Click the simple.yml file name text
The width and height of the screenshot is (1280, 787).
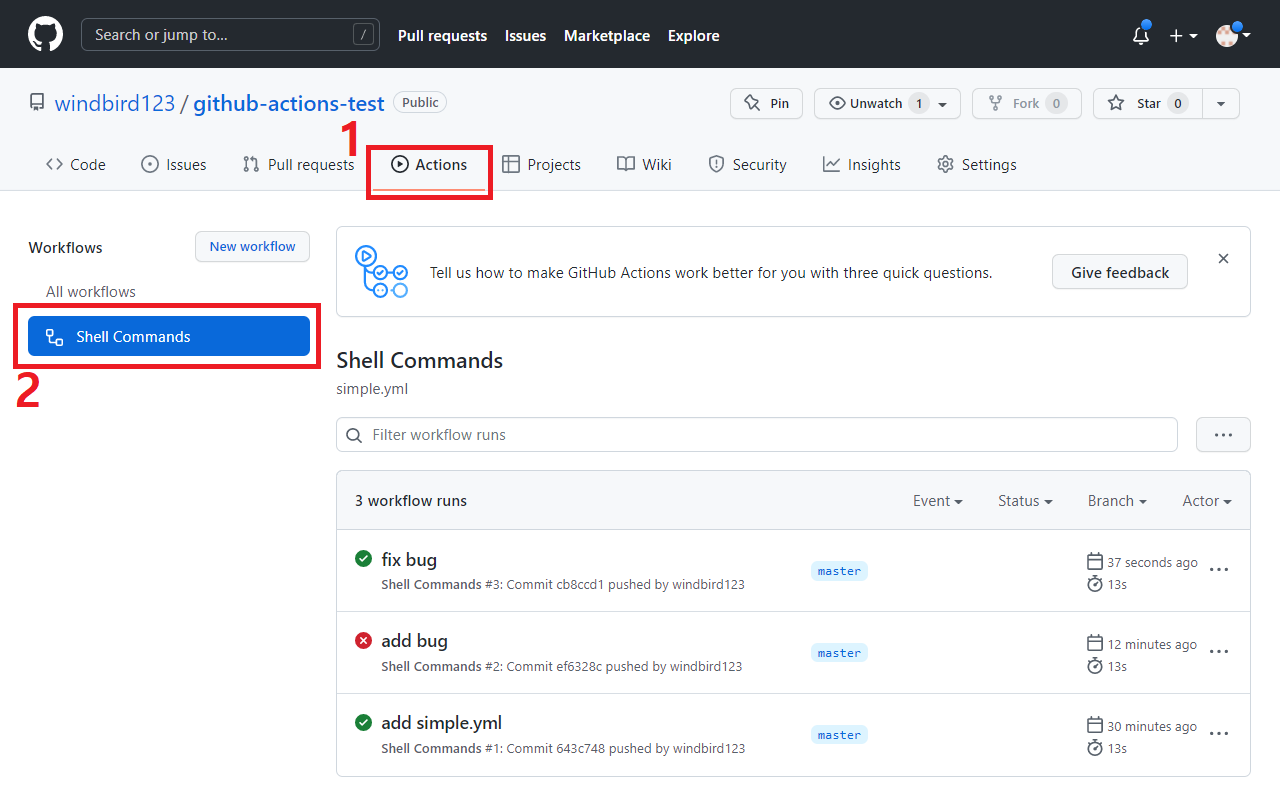click(372, 388)
